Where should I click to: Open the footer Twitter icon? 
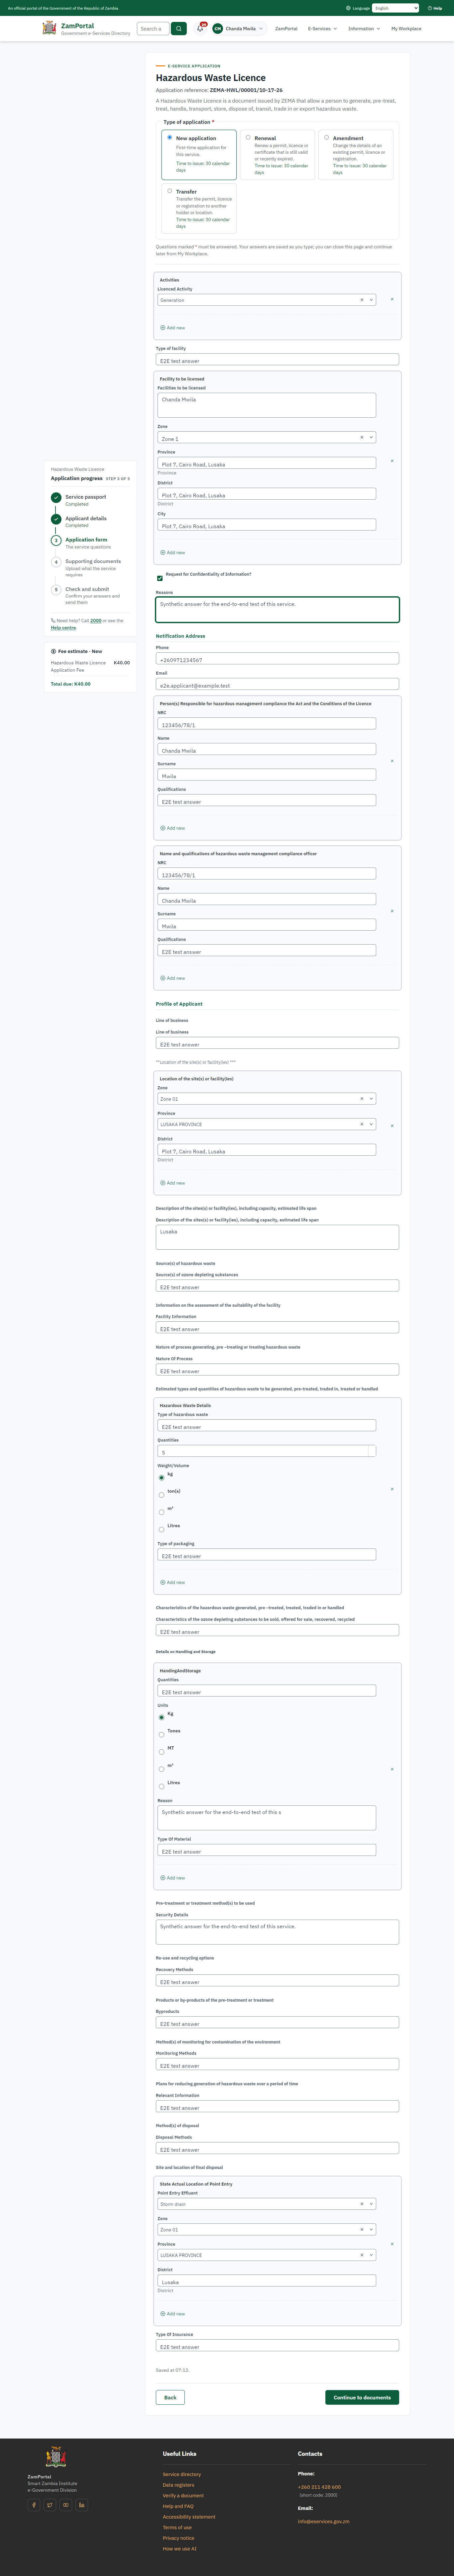50,2505
